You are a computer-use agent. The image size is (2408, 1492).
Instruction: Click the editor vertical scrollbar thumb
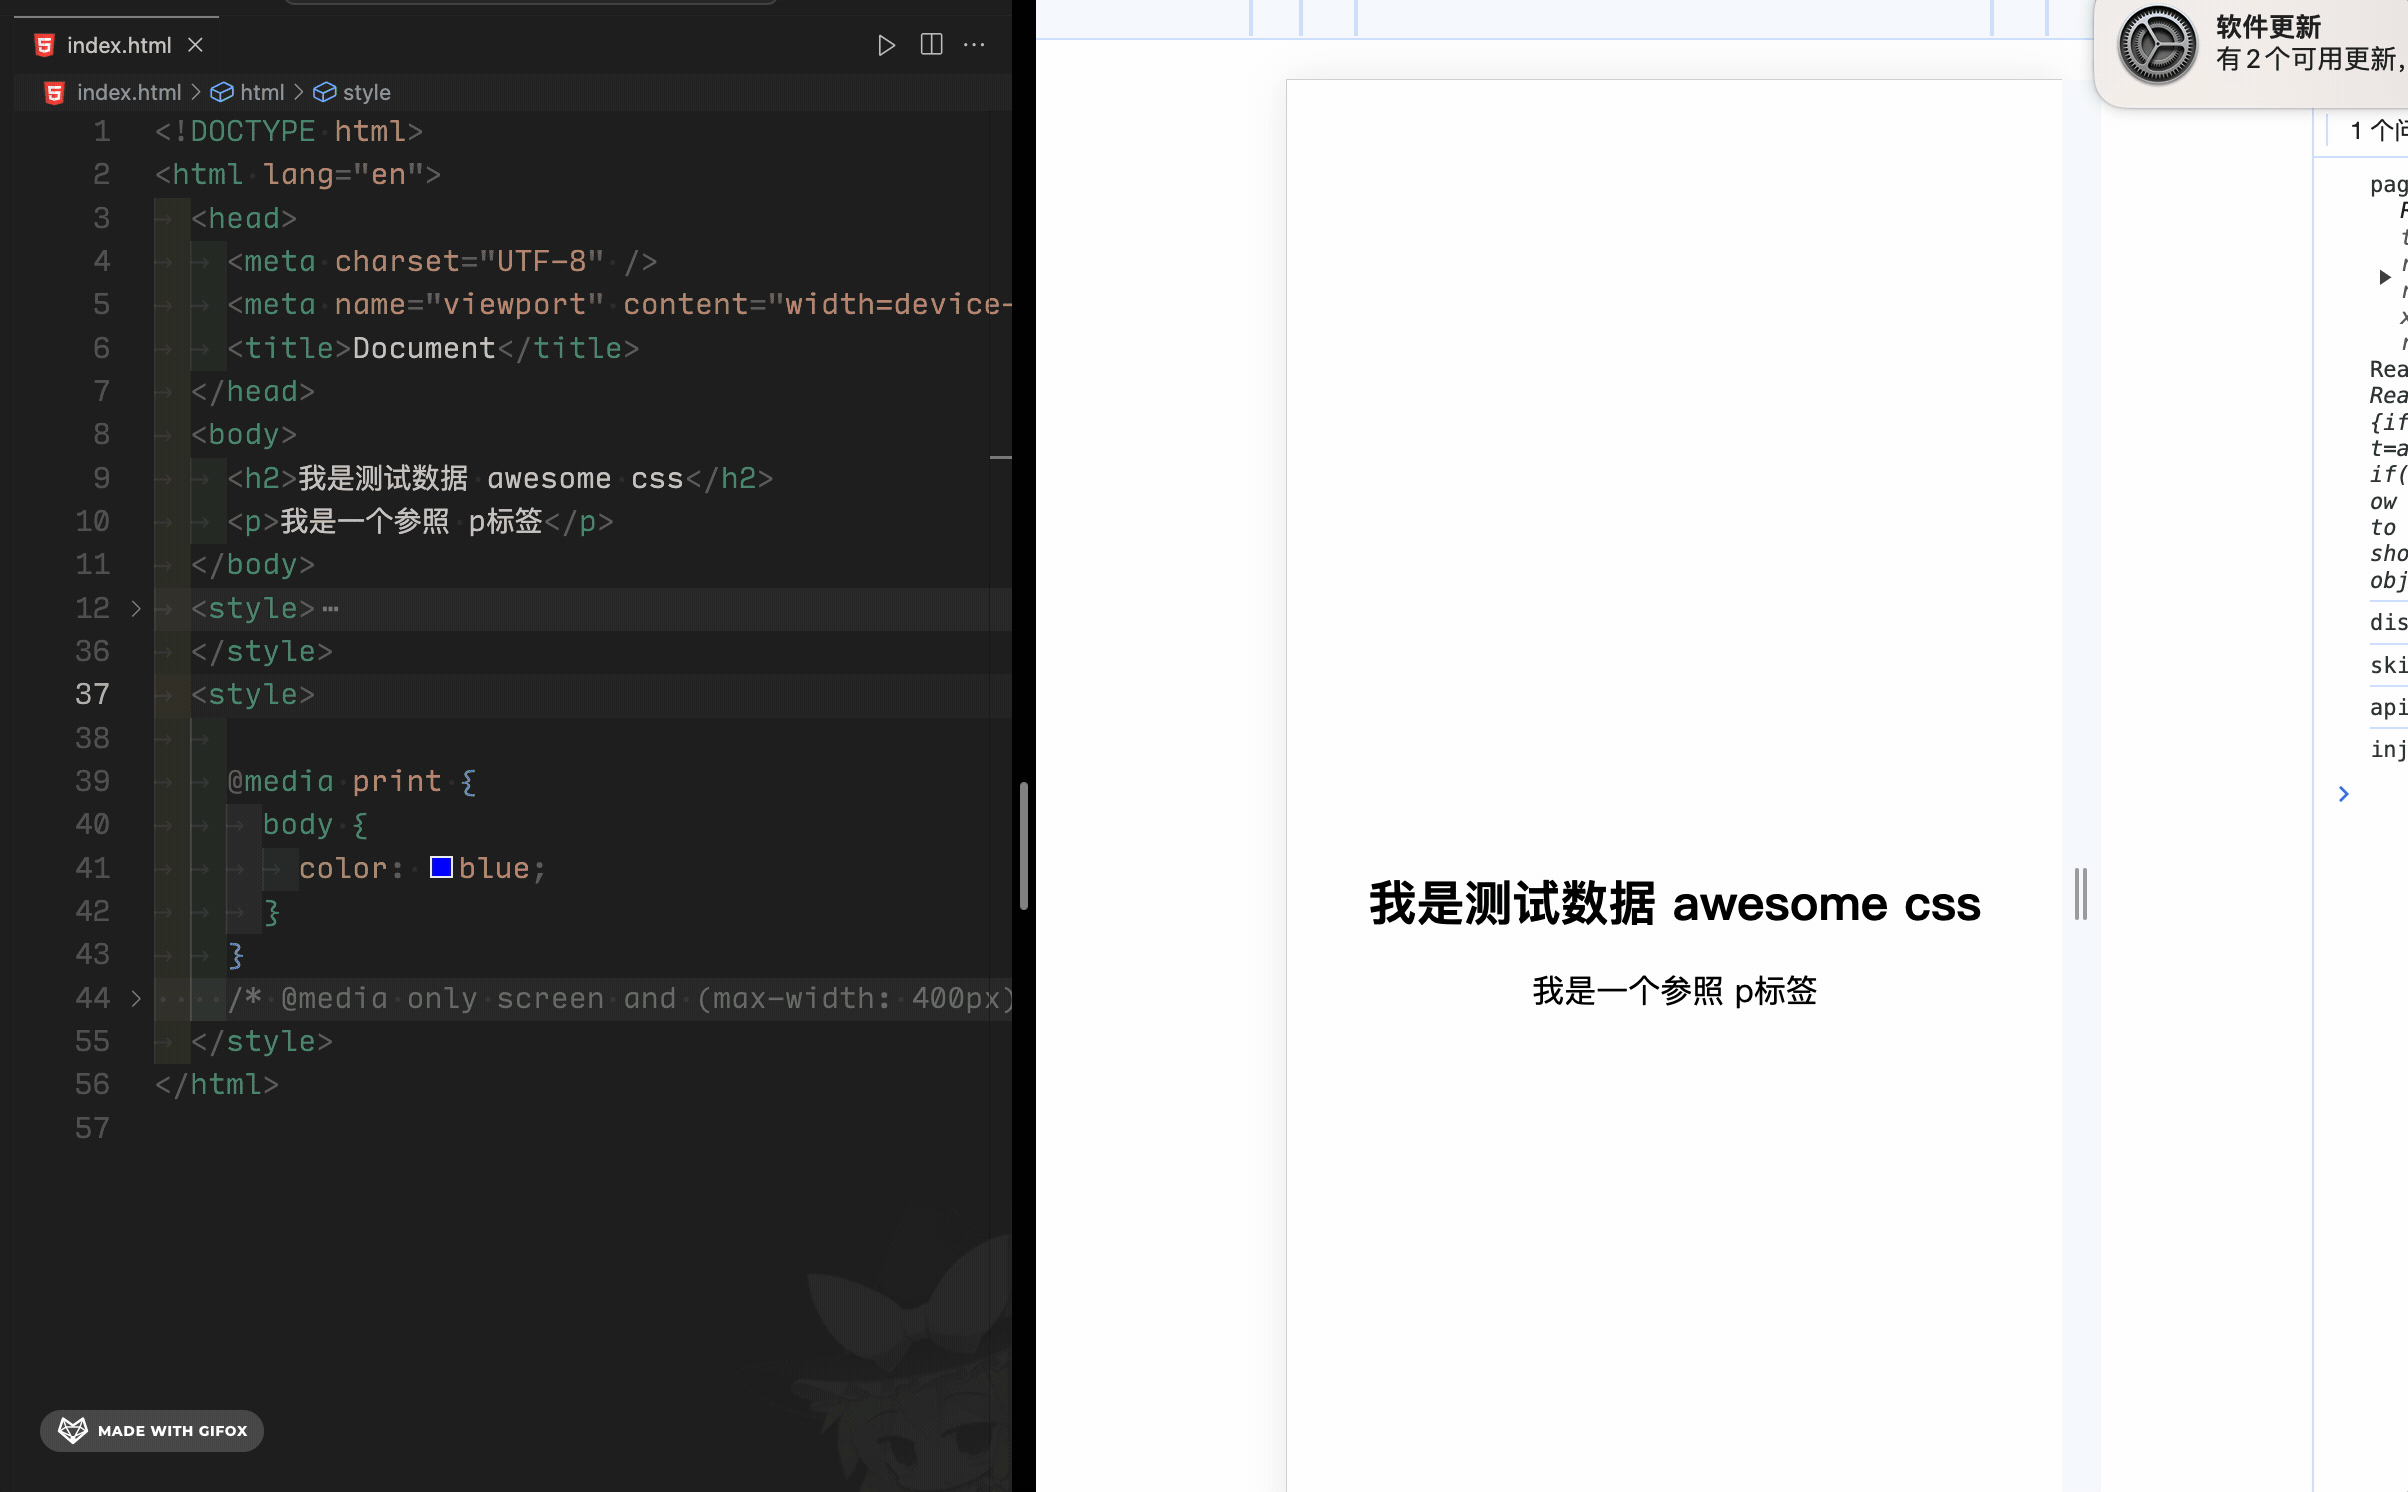pyautogui.click(x=1023, y=845)
